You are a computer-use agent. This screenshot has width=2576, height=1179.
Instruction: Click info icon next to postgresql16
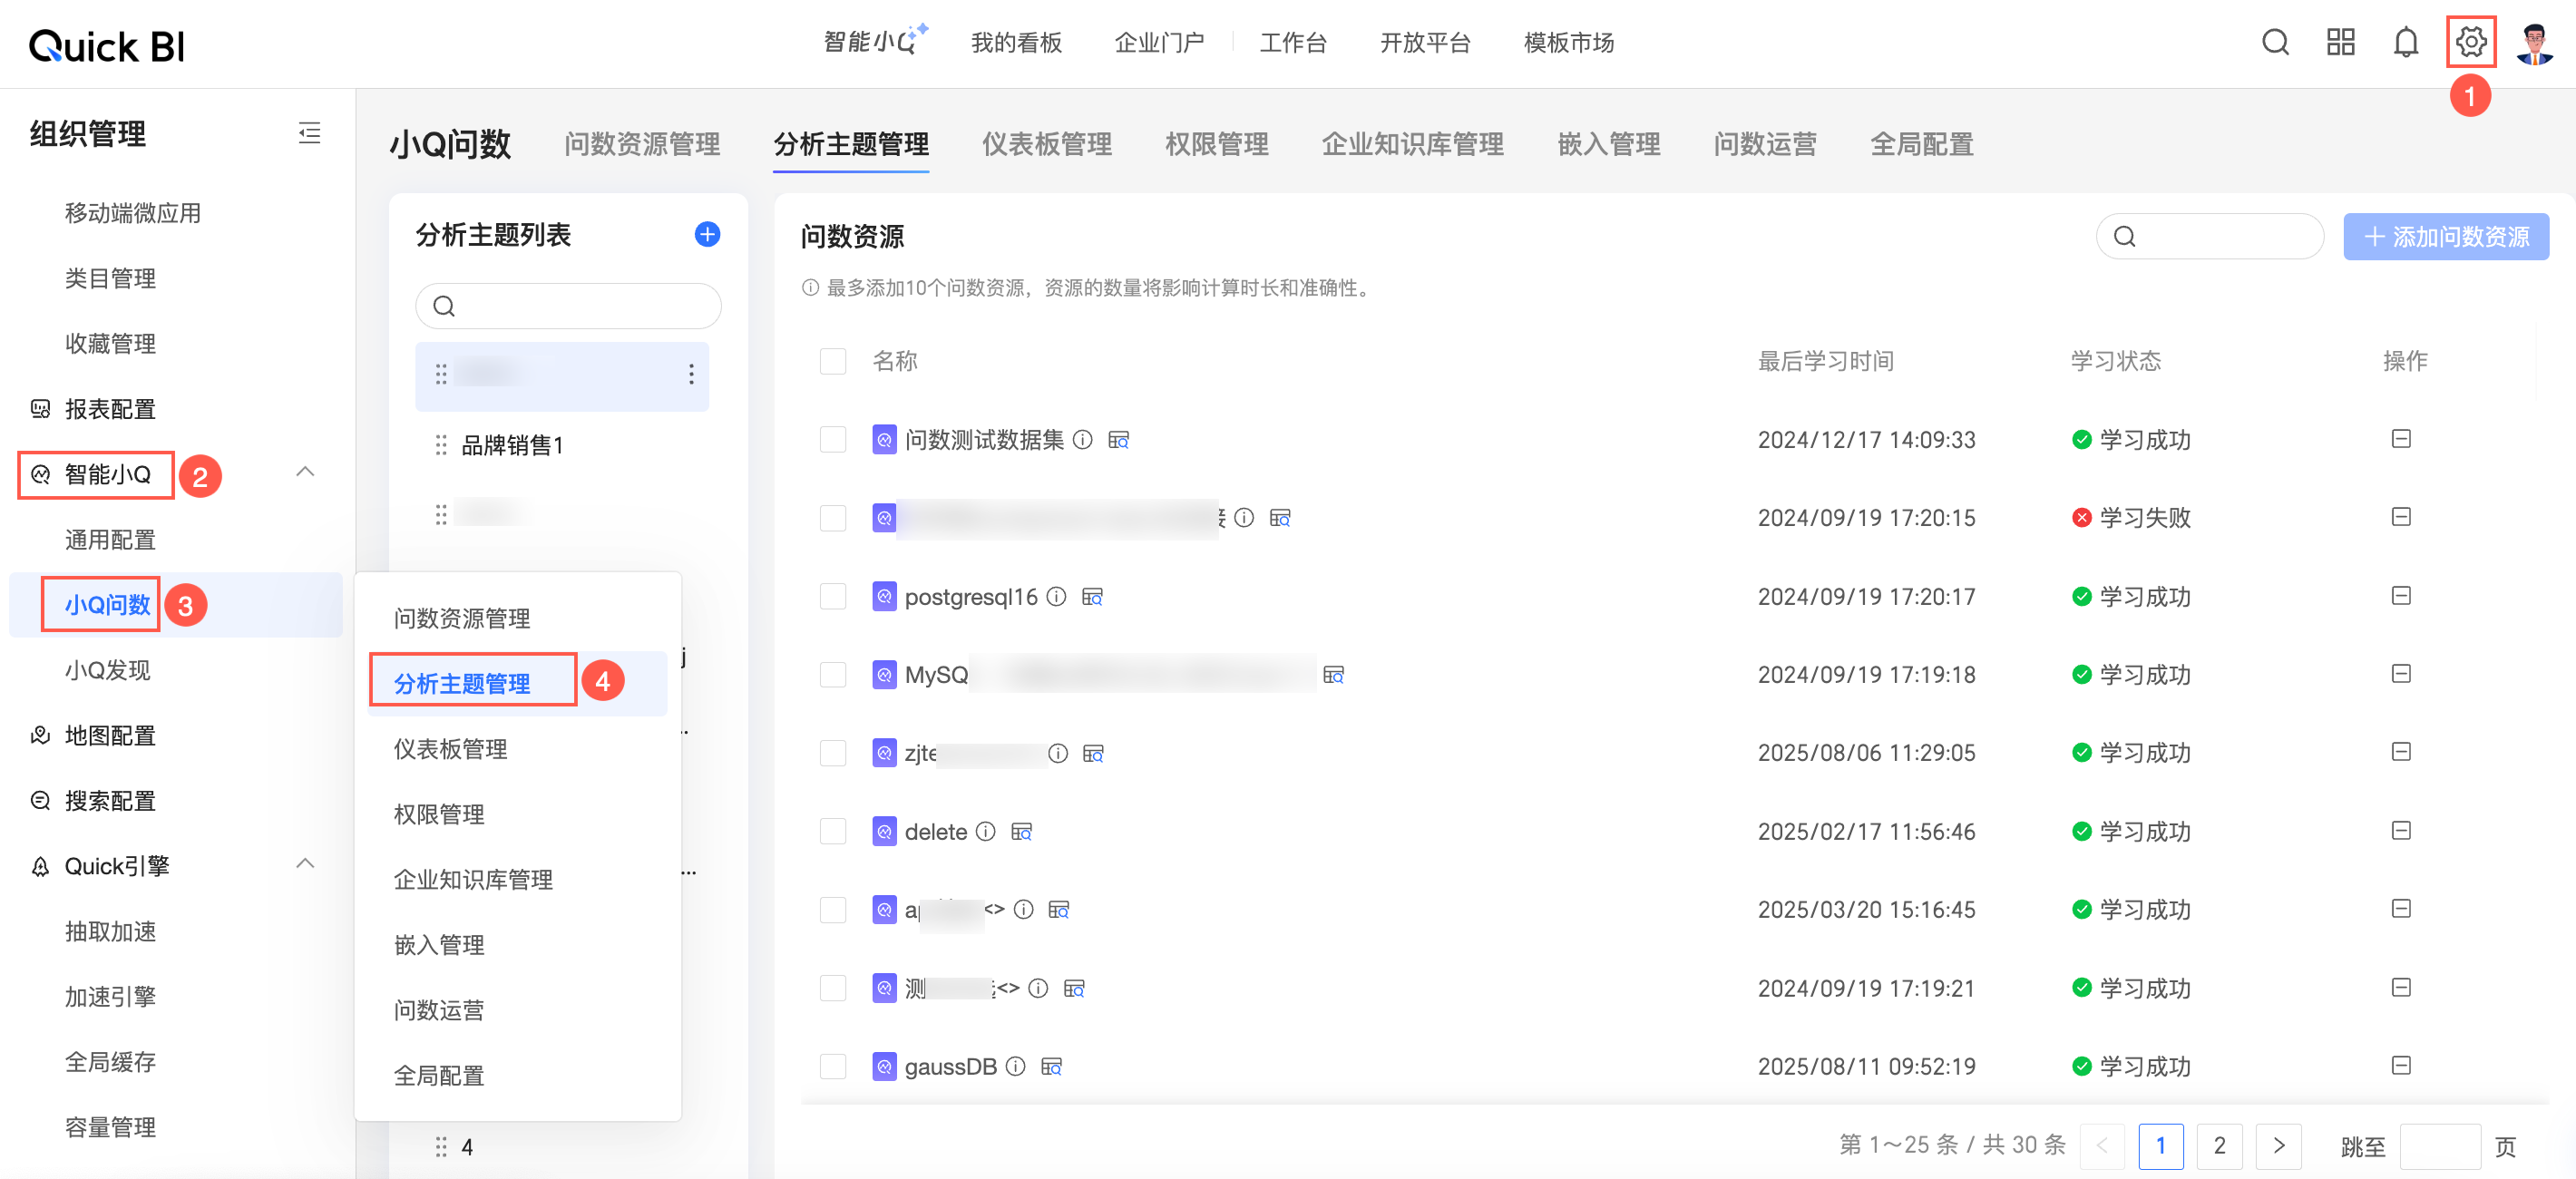click(1056, 597)
